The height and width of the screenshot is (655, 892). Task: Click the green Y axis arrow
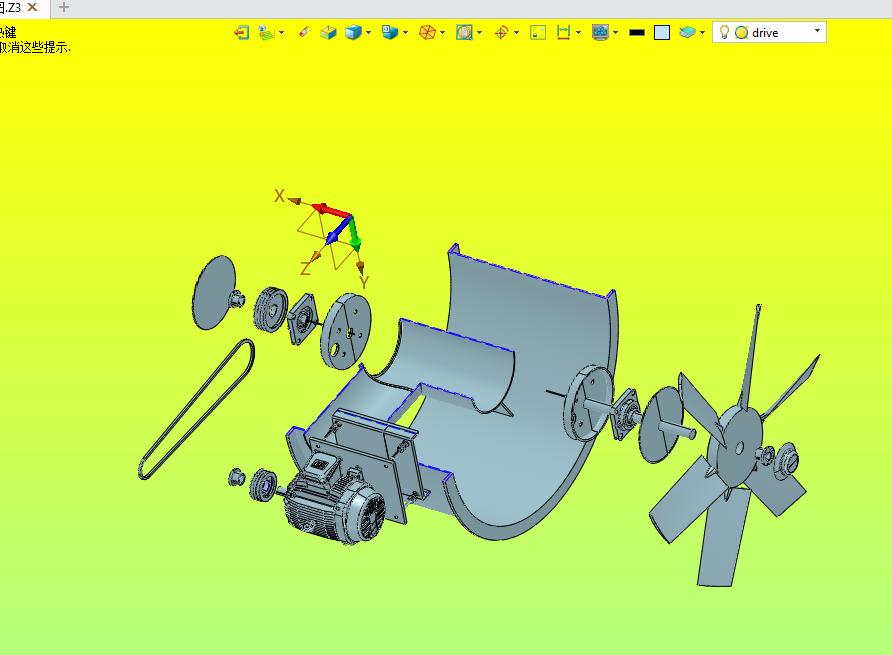coord(354,233)
